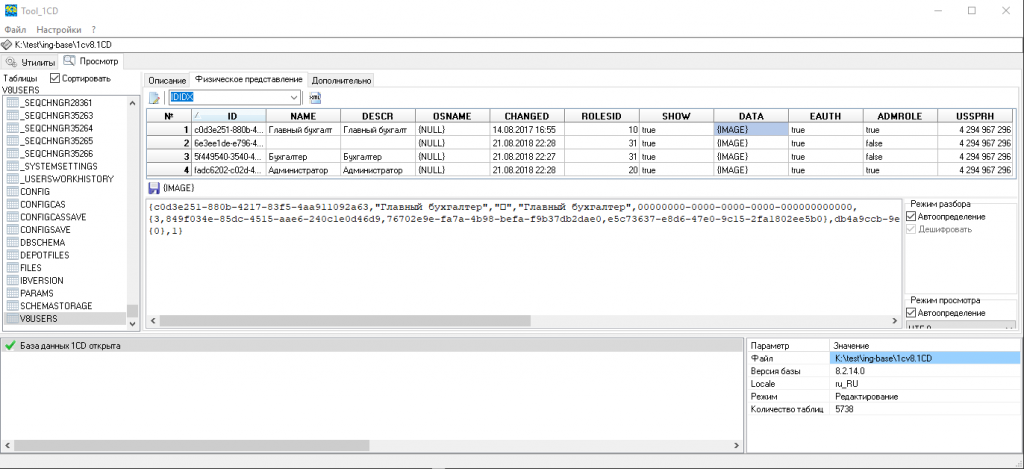This screenshot has height=469, width=1024.
Task: Click the ADMROLE column header
Action: [x=900, y=116]
